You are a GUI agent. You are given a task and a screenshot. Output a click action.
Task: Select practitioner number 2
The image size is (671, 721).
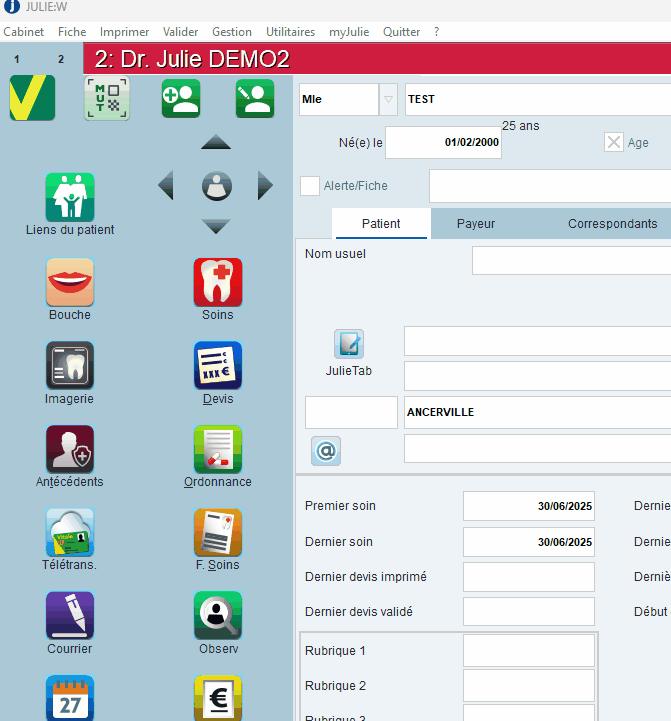coord(61,59)
